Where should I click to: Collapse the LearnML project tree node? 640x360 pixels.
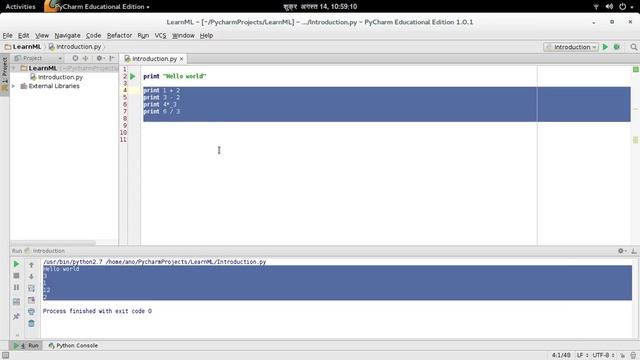[14, 68]
